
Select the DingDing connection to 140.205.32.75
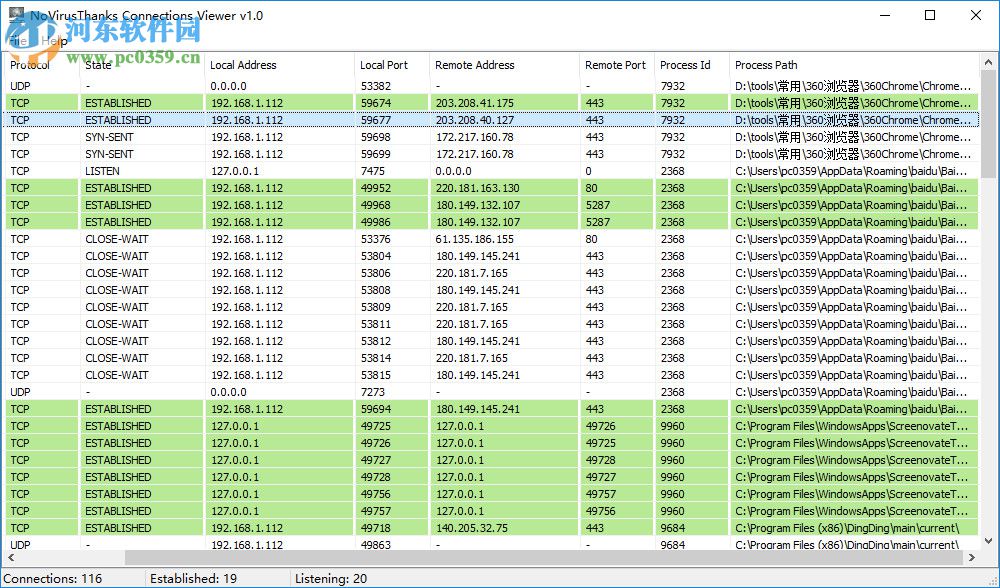coord(300,528)
